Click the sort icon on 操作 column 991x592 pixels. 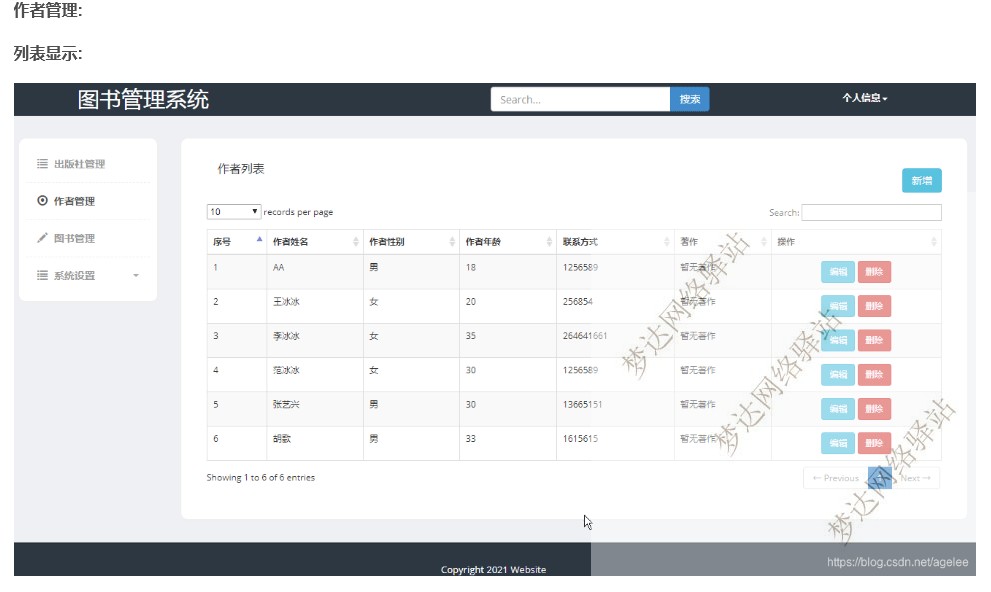(x=932, y=241)
